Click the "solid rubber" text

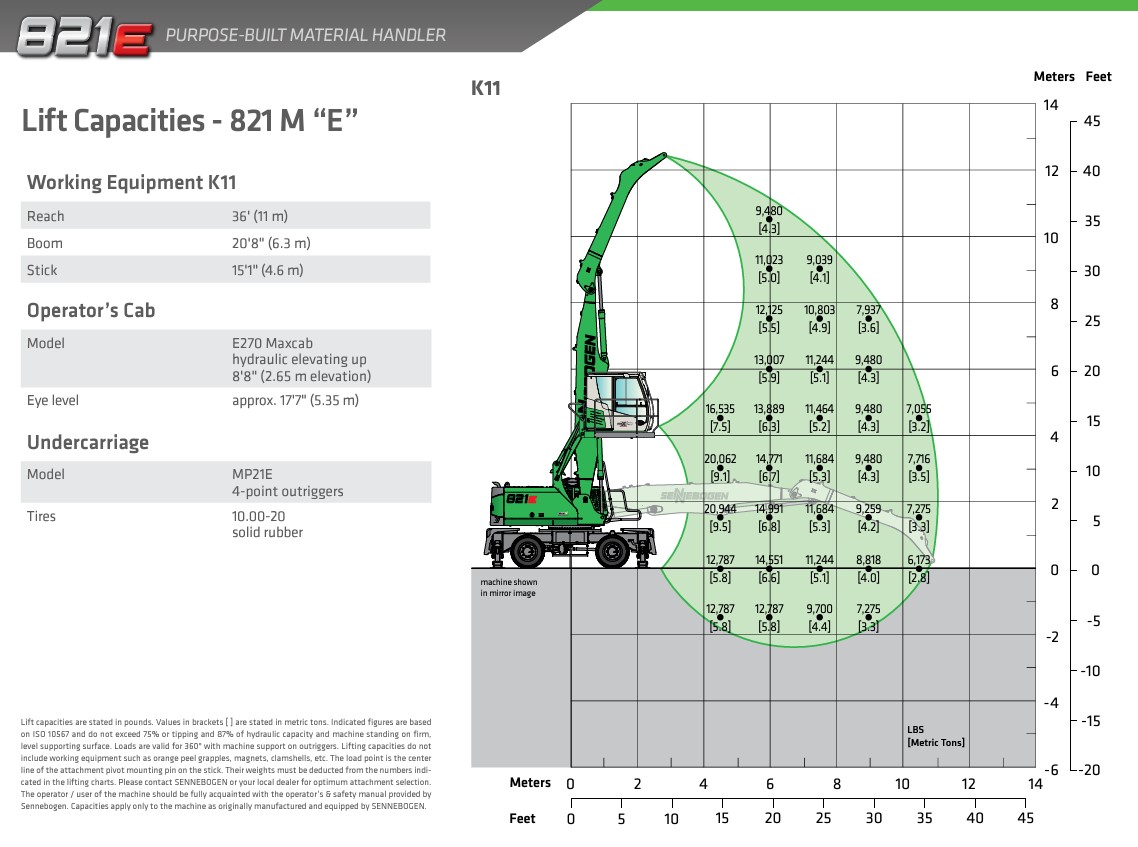pyautogui.click(x=267, y=532)
